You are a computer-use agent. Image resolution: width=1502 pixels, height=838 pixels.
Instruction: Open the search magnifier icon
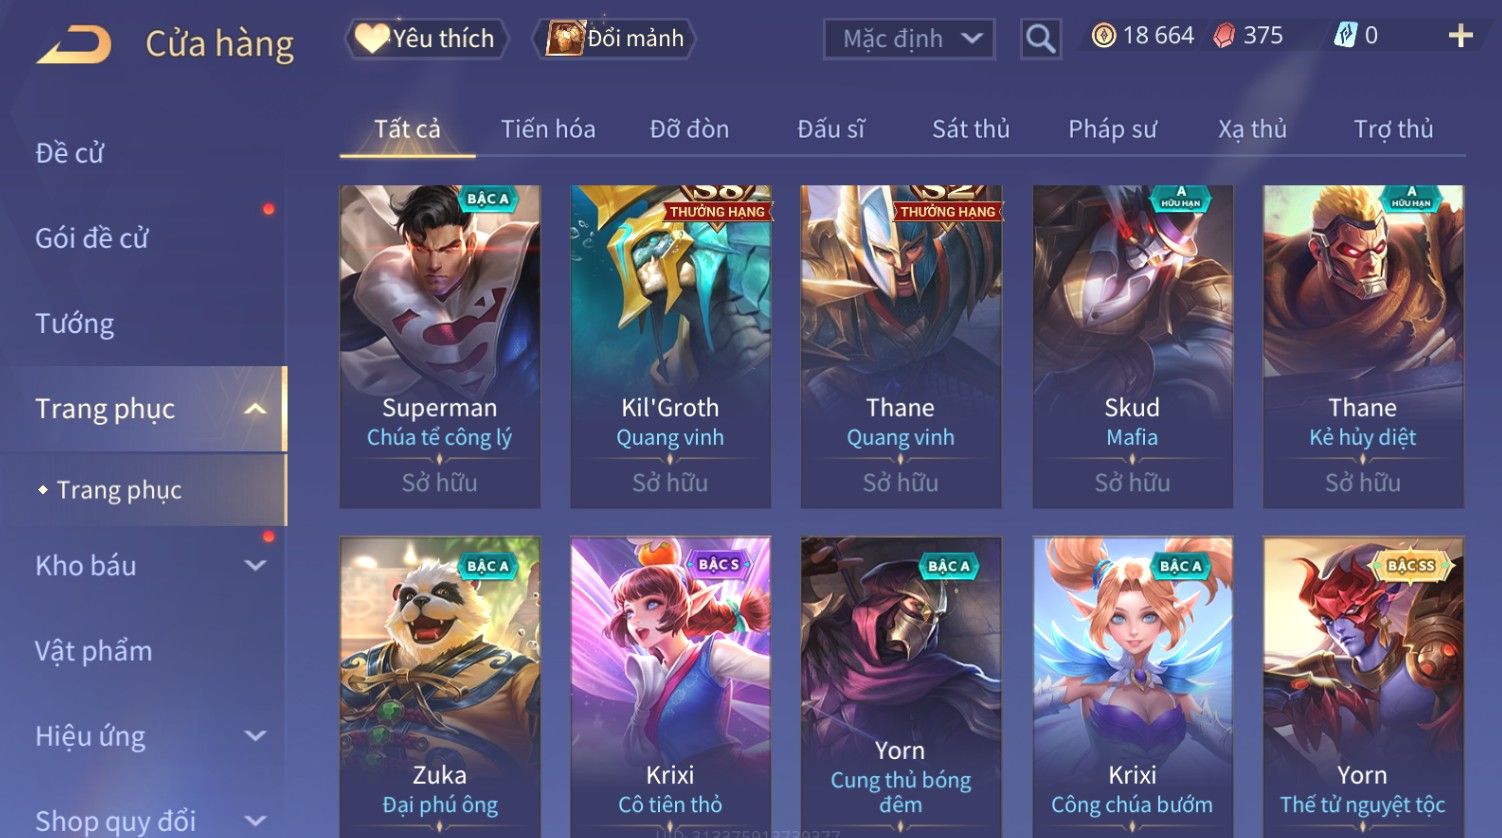[x=1040, y=39]
